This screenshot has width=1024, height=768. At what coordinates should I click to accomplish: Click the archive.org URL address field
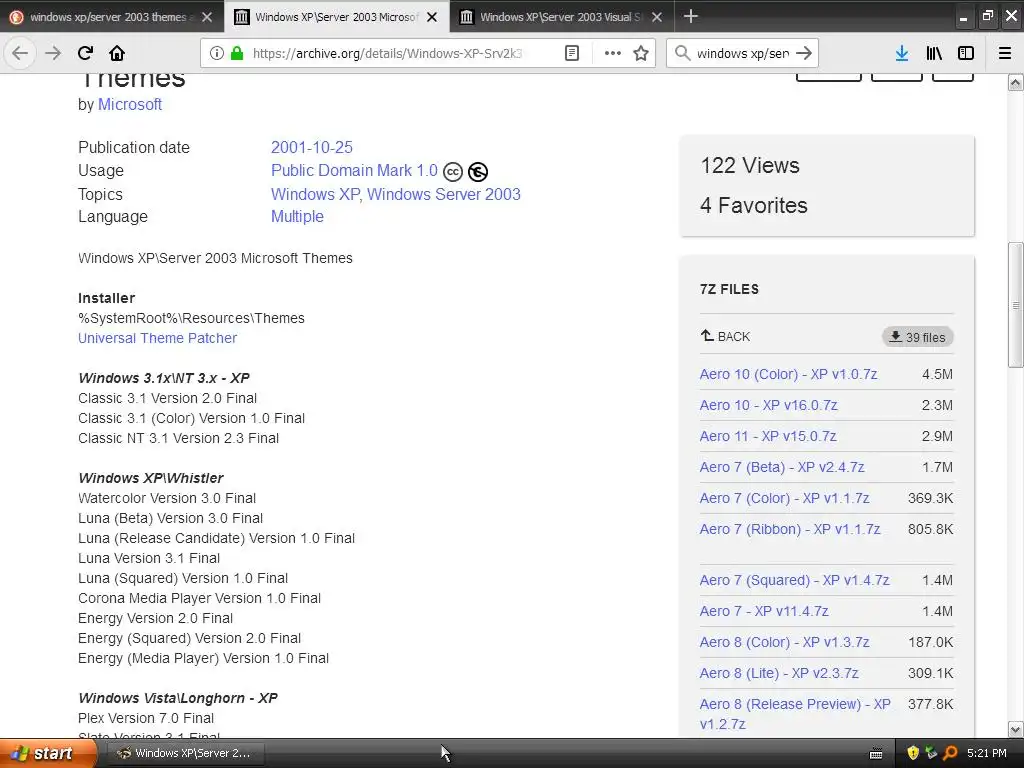click(x=387, y=54)
